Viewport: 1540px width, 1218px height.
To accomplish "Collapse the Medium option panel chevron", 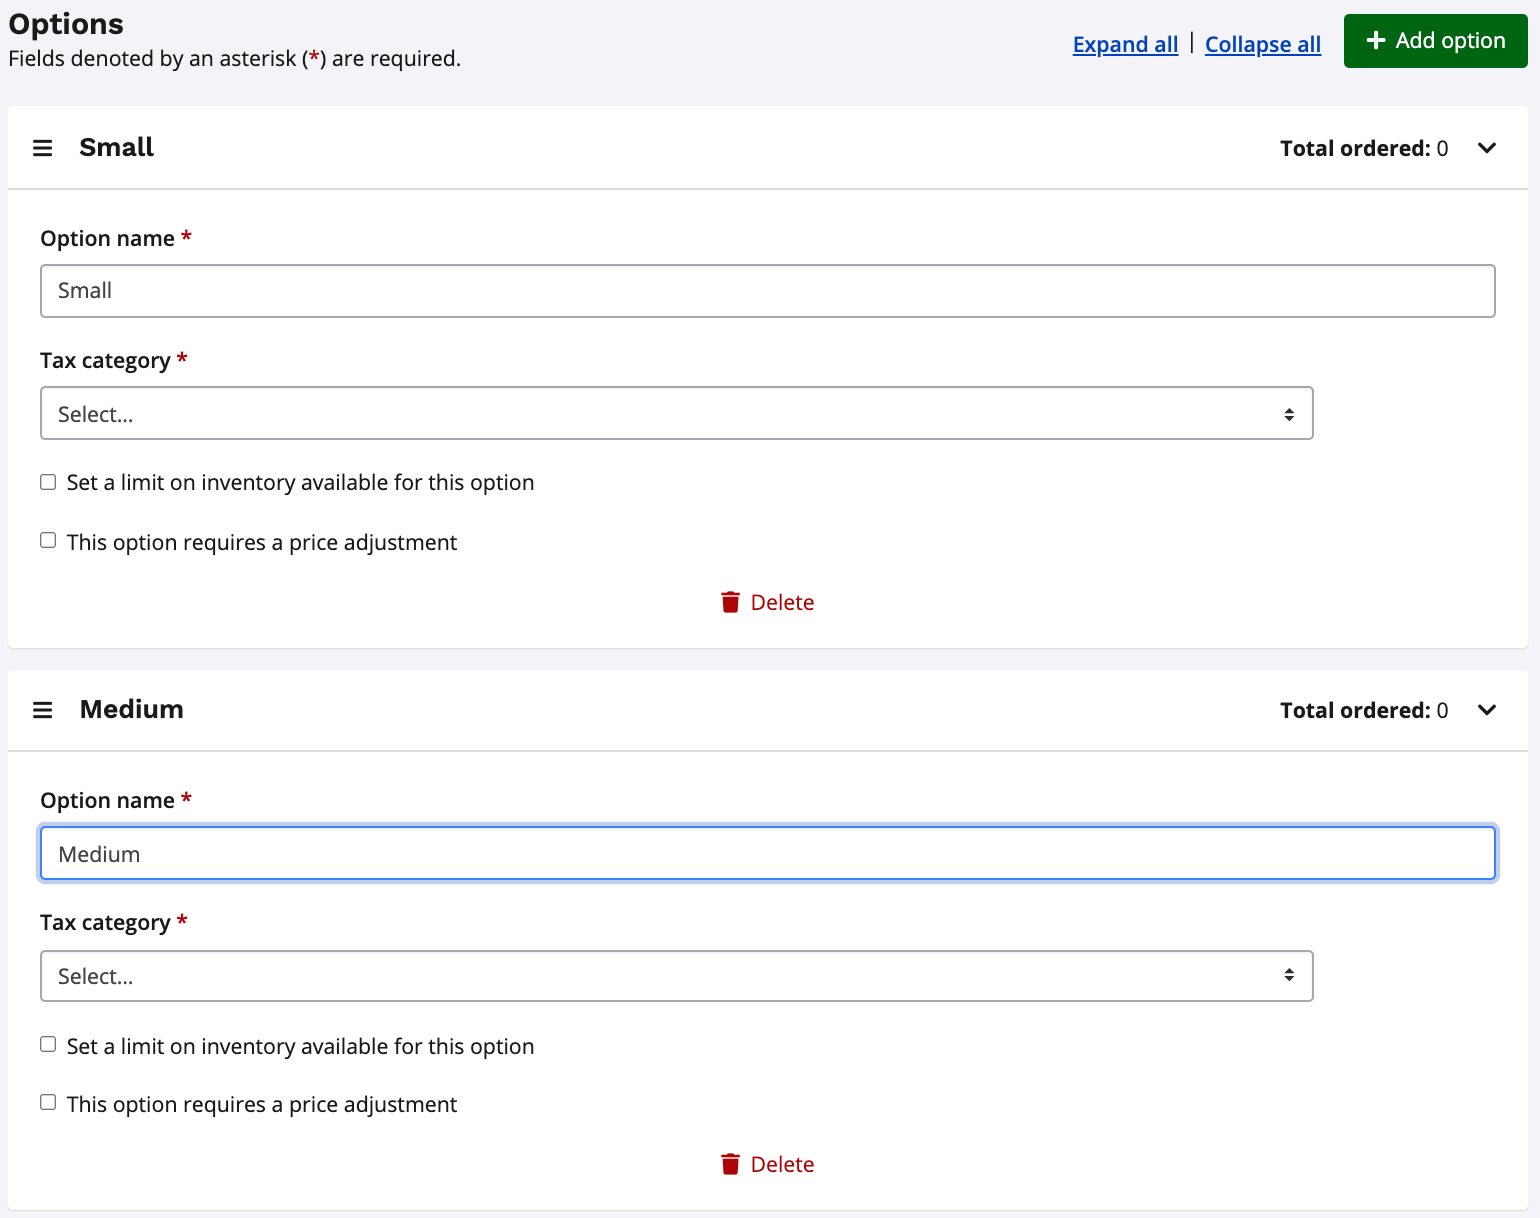I will click(1487, 710).
